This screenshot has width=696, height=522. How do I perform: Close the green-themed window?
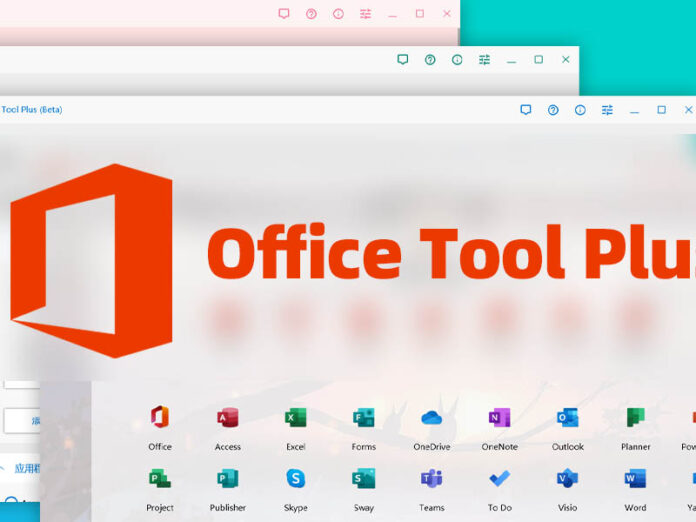pos(566,59)
